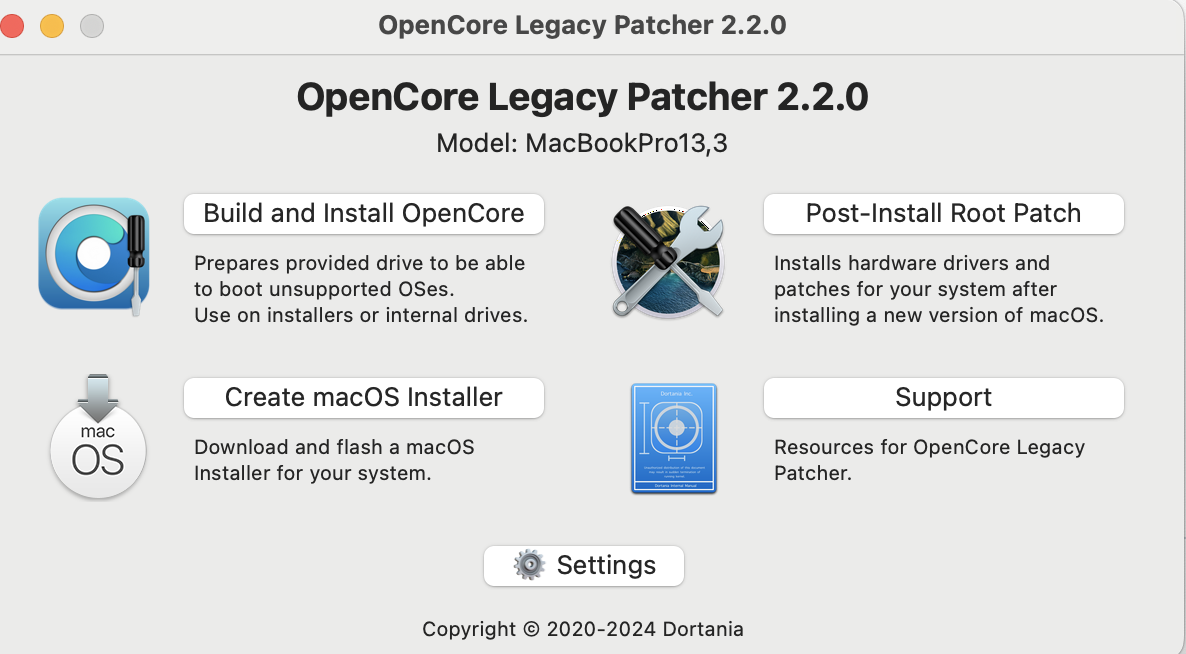
Task: Click the 'Prepares provided drive' description text
Action: 361,289
